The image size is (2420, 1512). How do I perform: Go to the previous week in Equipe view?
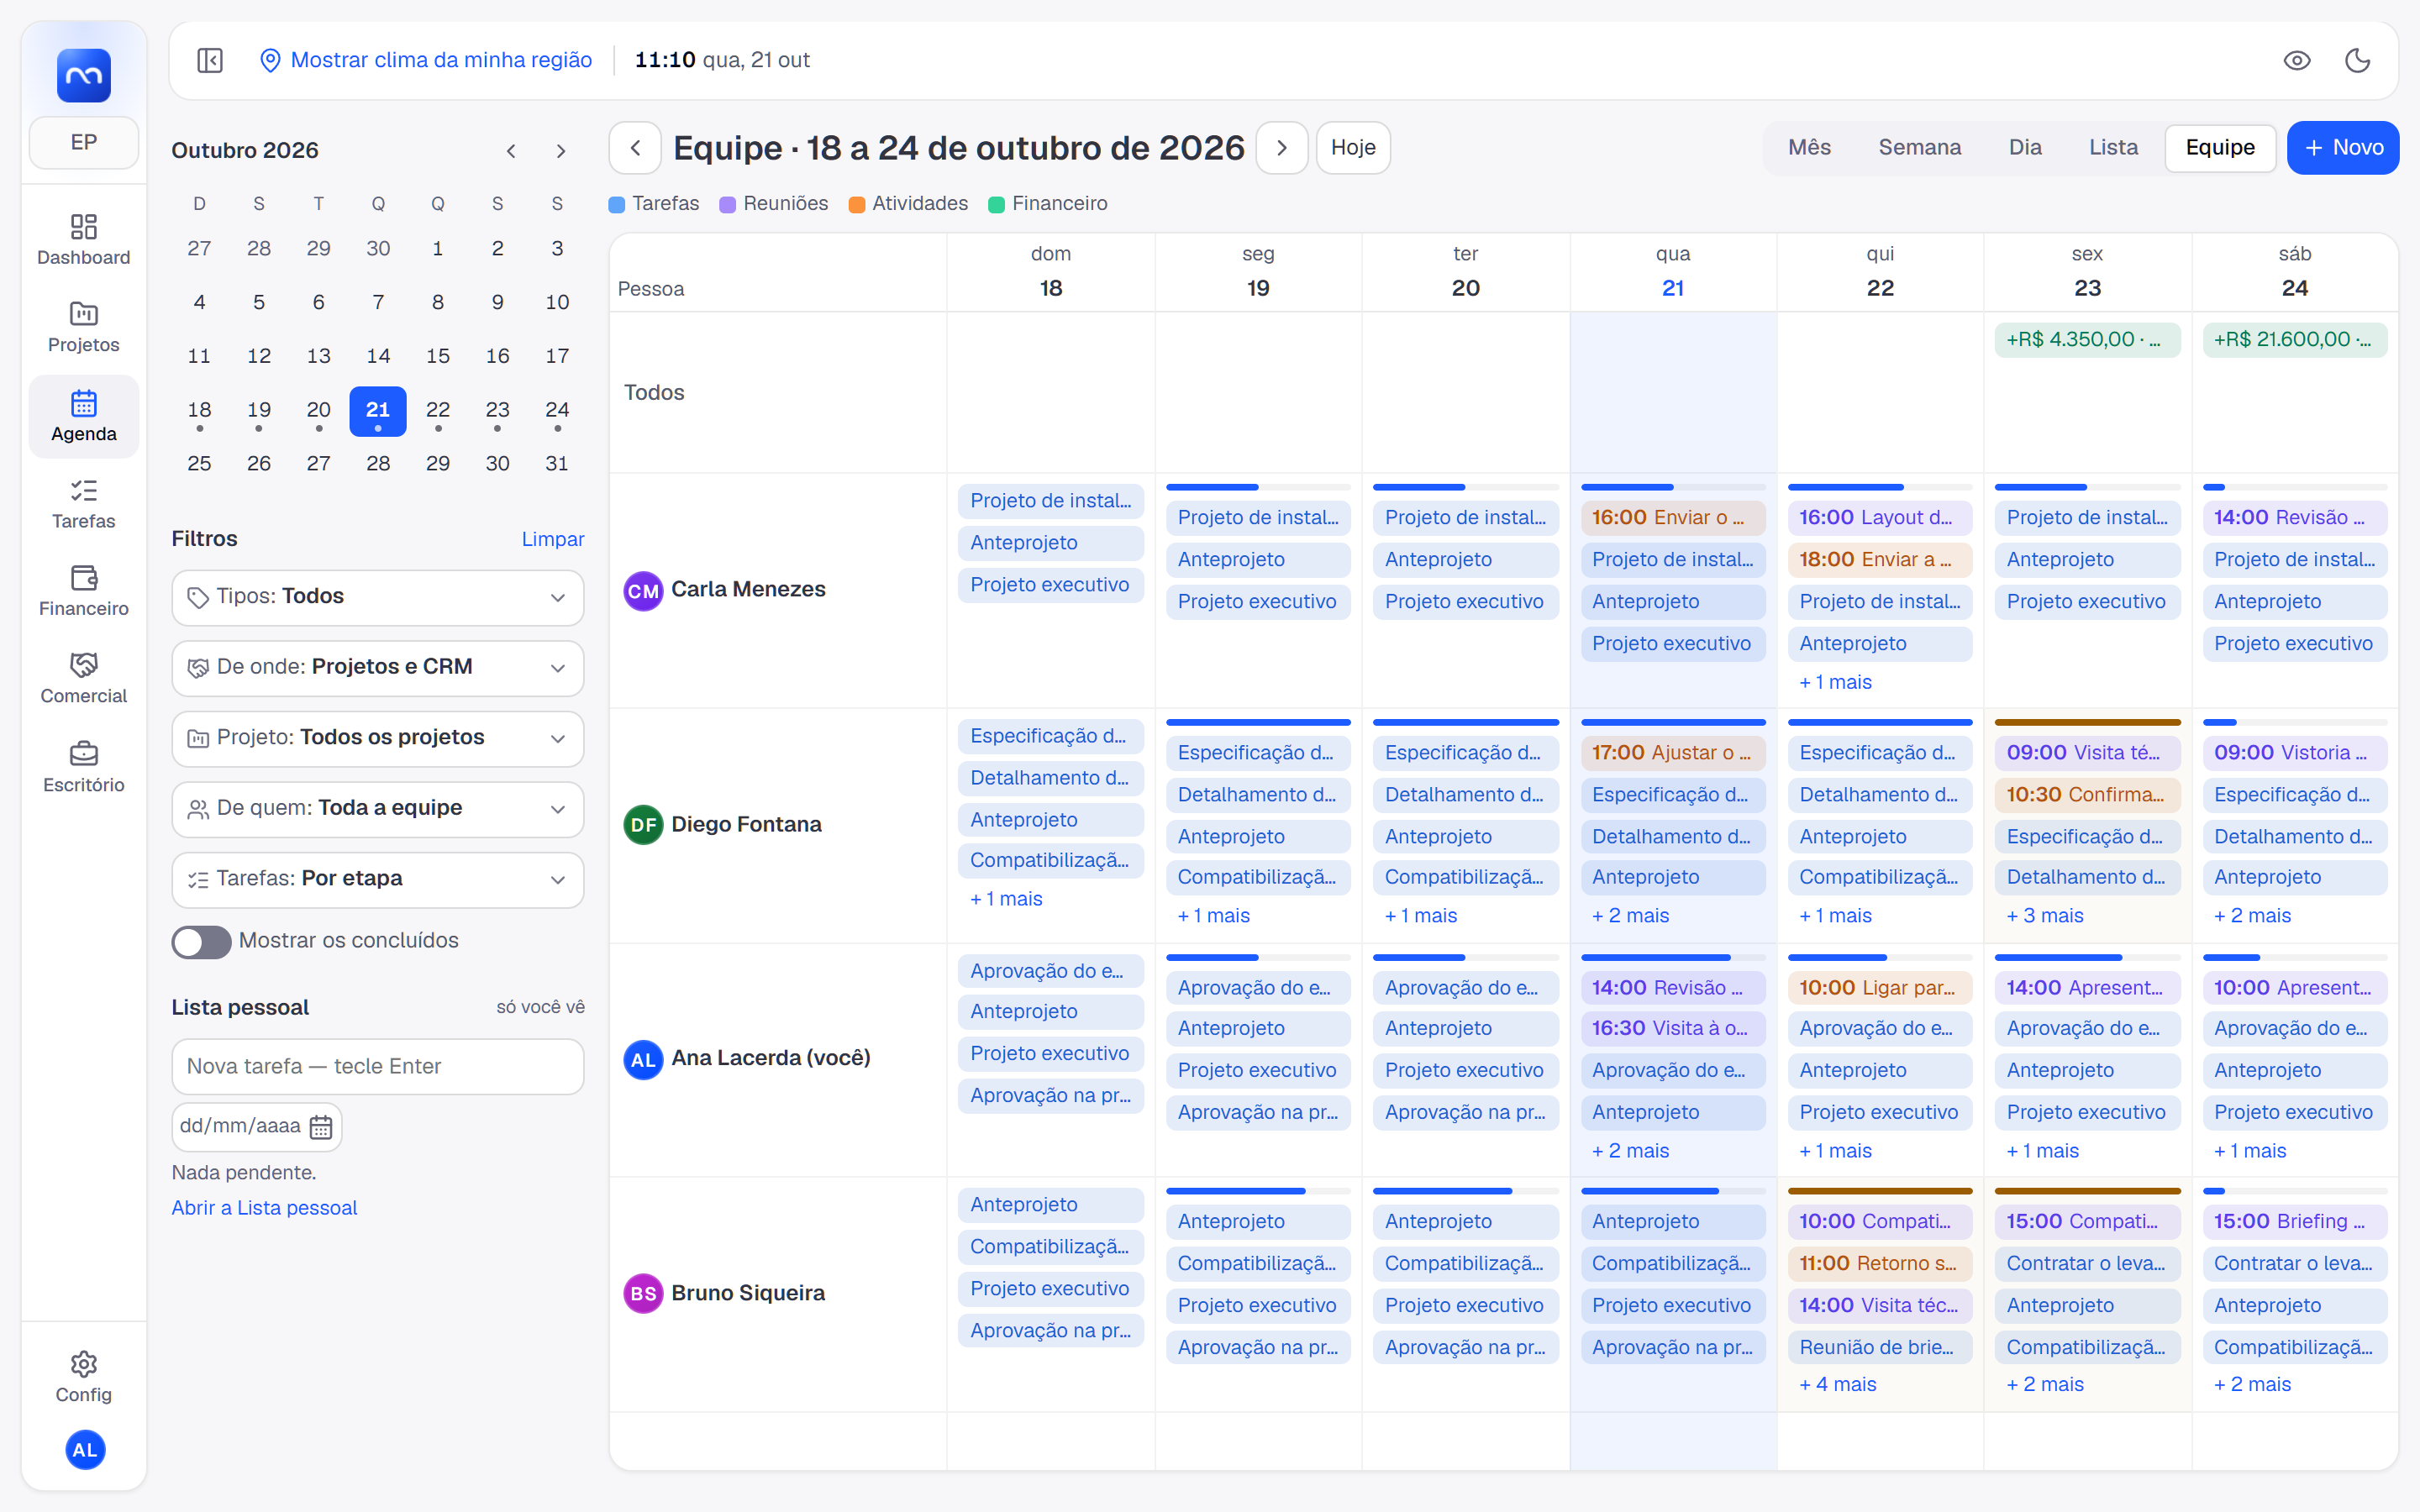click(635, 148)
